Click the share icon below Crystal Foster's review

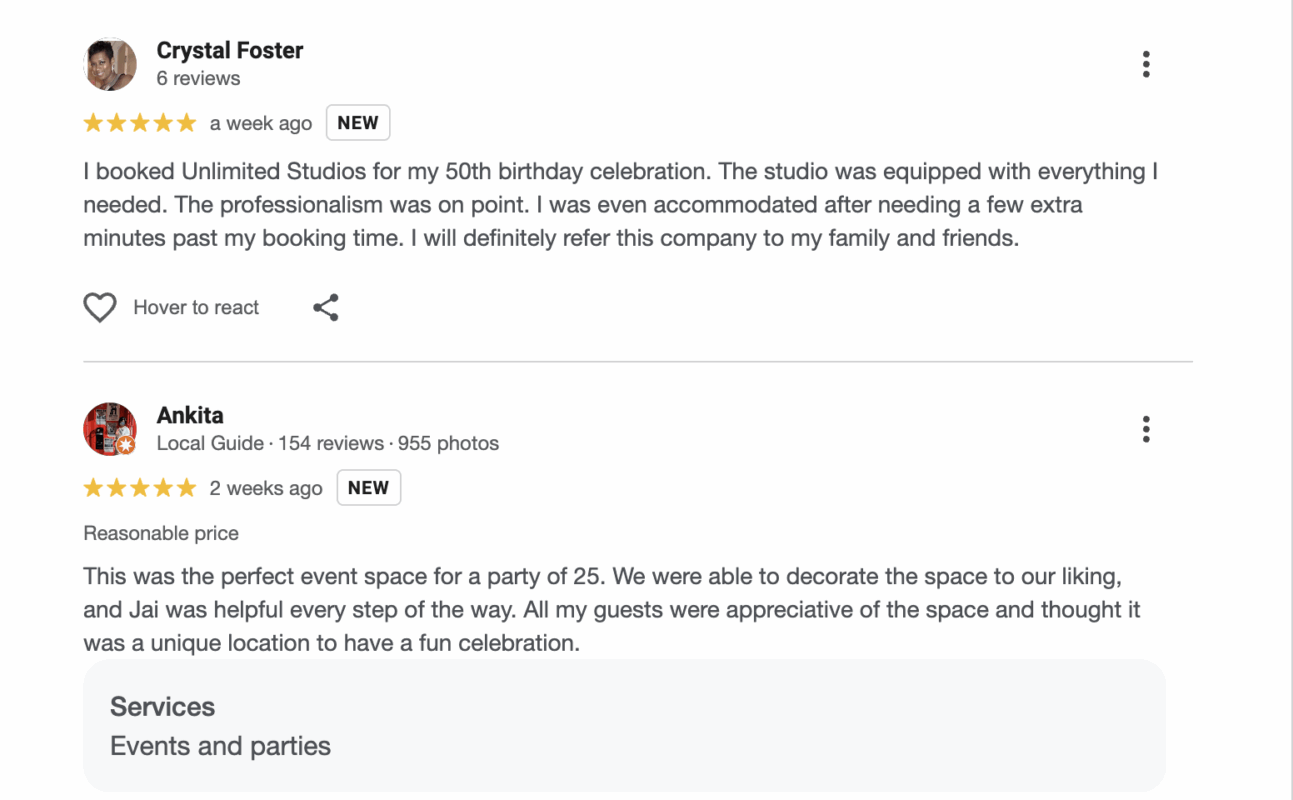(325, 307)
